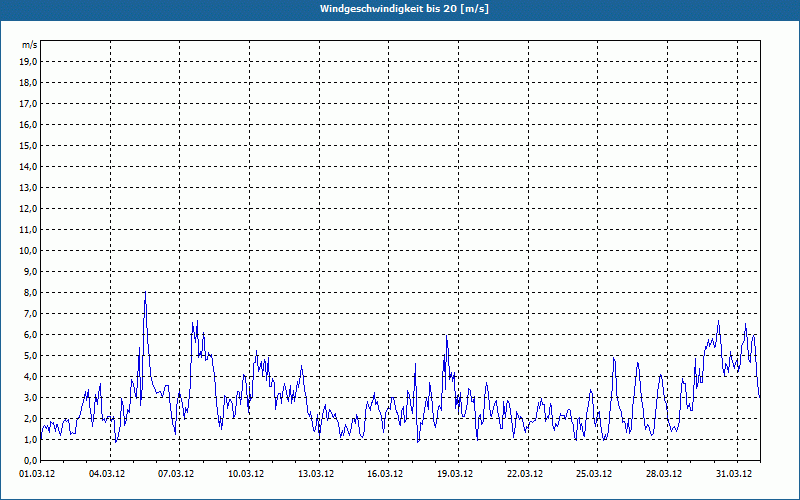800x500 pixels.
Task: Click the 8 m/s wind peak after 04.03.12
Action: [x=145, y=292]
